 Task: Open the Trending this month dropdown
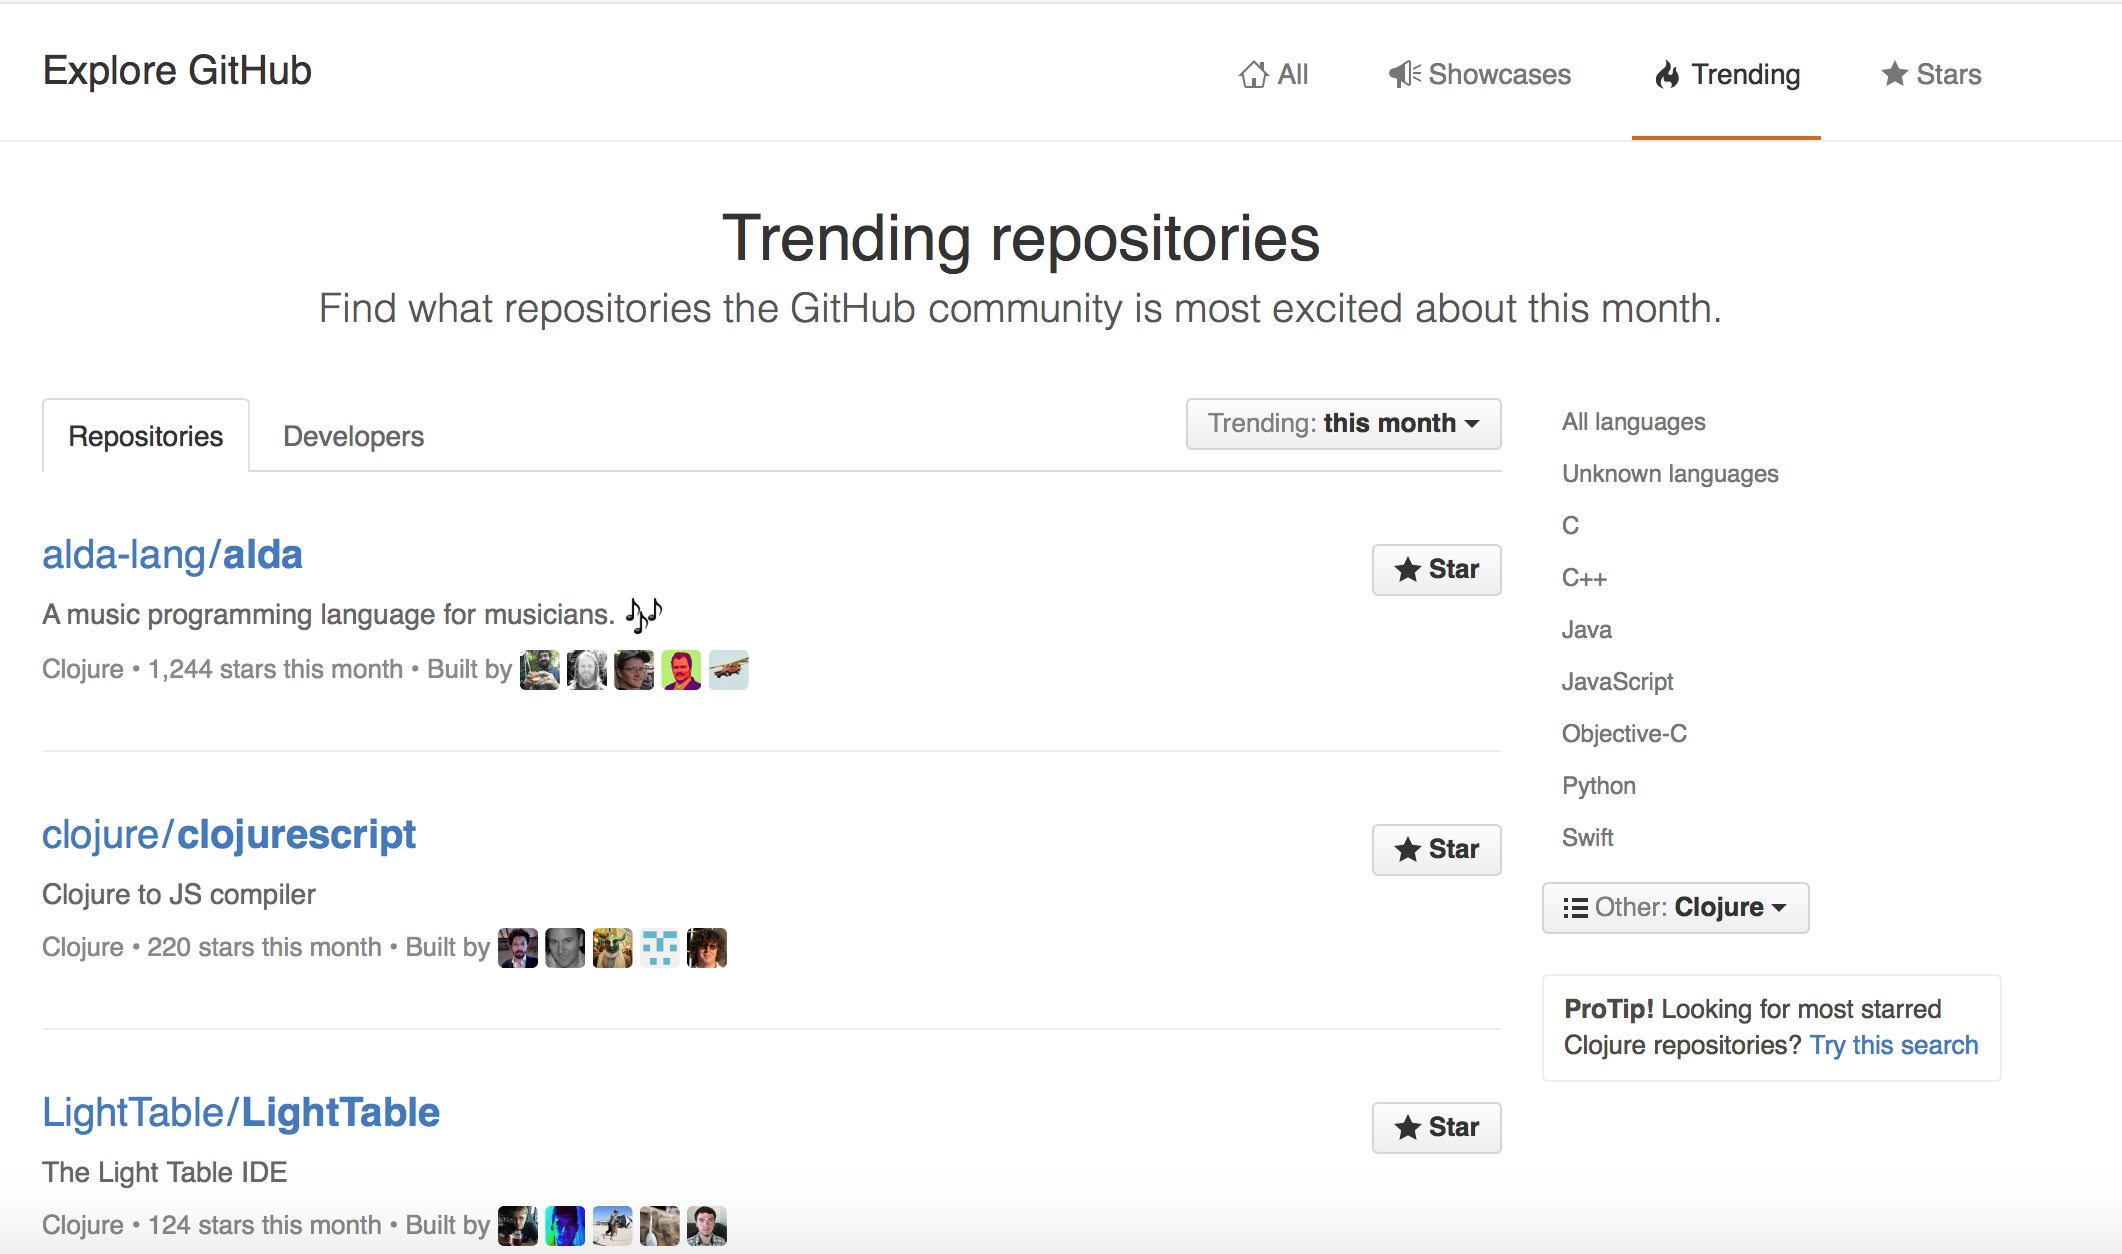(x=1343, y=424)
